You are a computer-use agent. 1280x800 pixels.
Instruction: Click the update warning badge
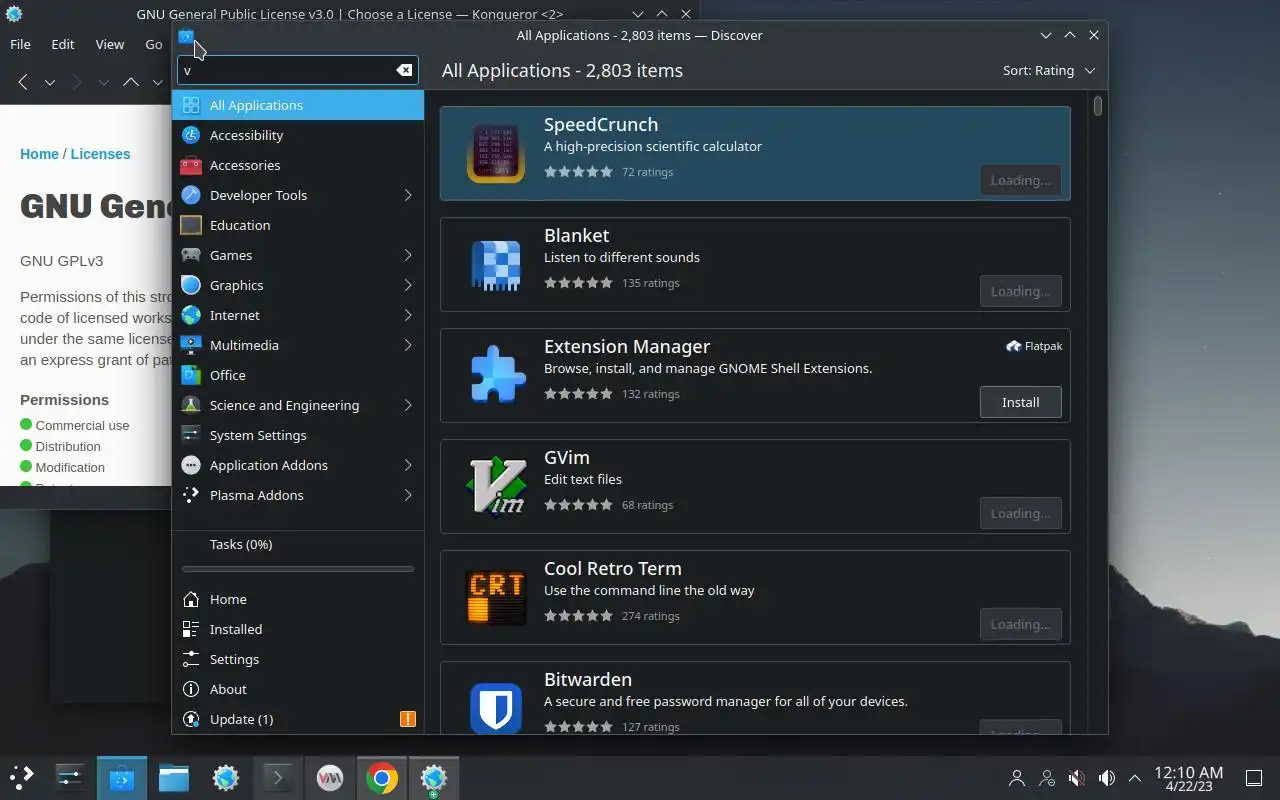(x=407, y=719)
